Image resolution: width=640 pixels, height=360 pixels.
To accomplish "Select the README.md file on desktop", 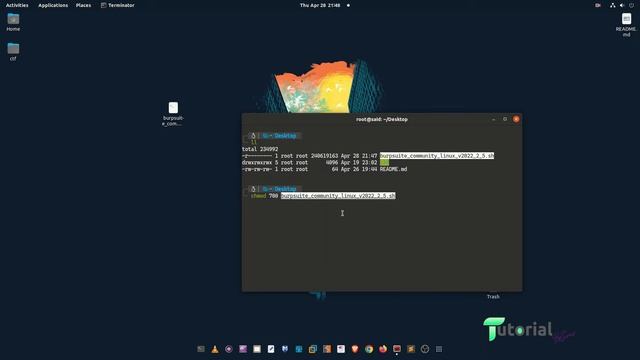I will (626, 24).
